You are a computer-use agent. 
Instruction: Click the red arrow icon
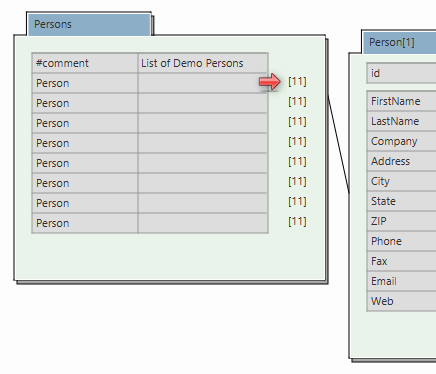pos(270,82)
